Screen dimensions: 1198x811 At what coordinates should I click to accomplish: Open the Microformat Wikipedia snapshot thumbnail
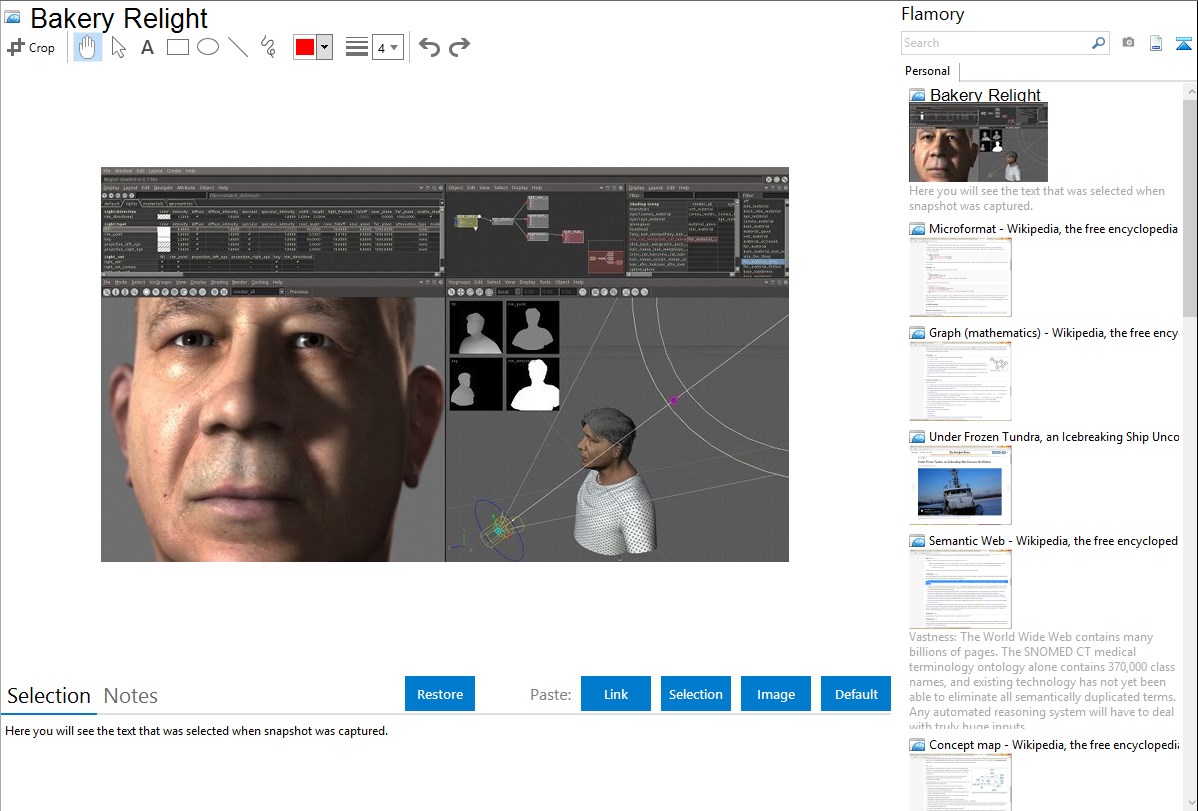[x=960, y=277]
